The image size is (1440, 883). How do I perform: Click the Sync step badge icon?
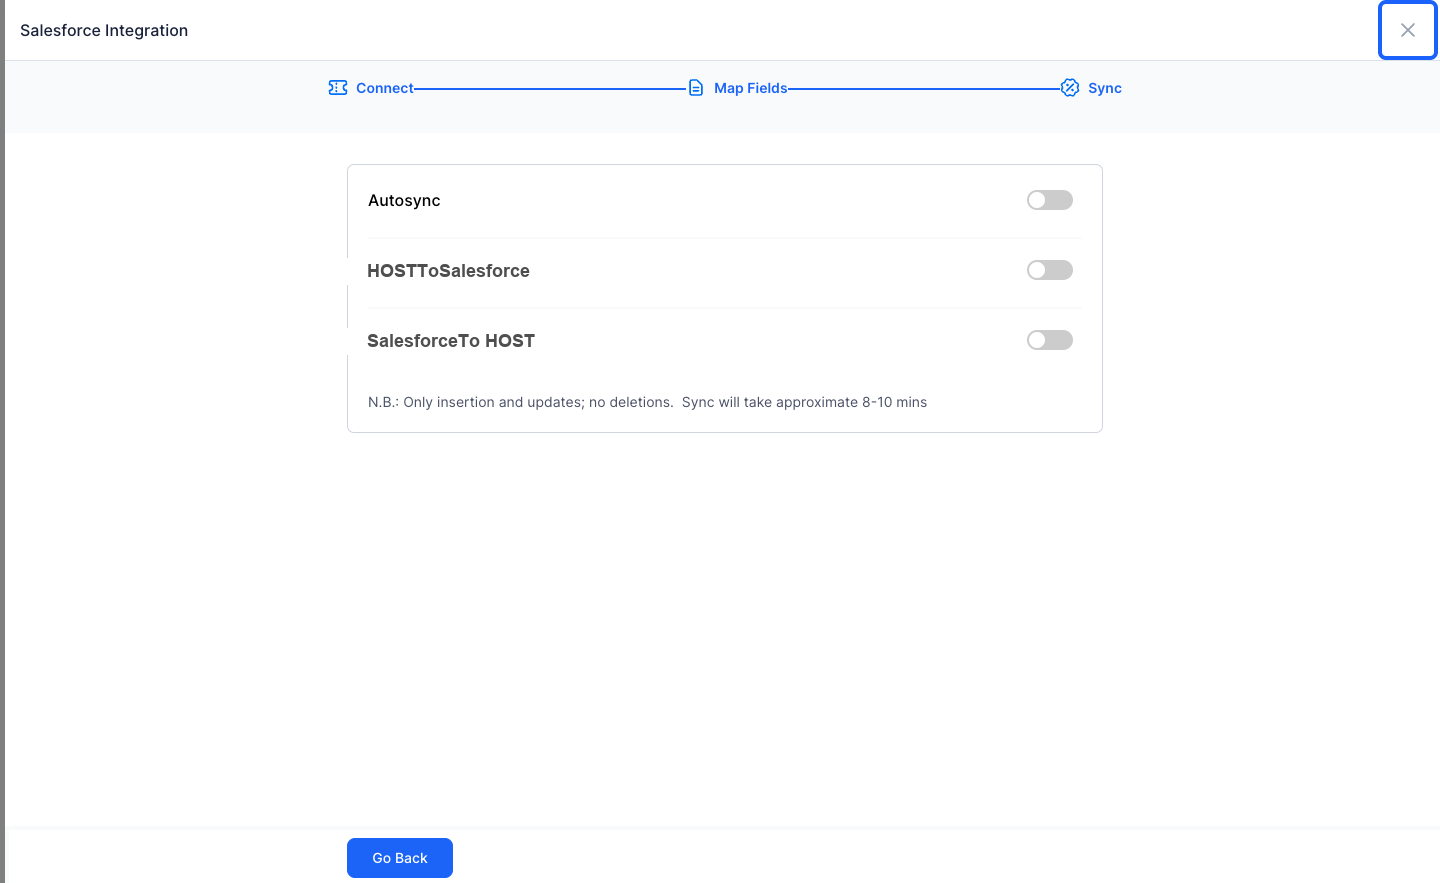[x=1070, y=88]
